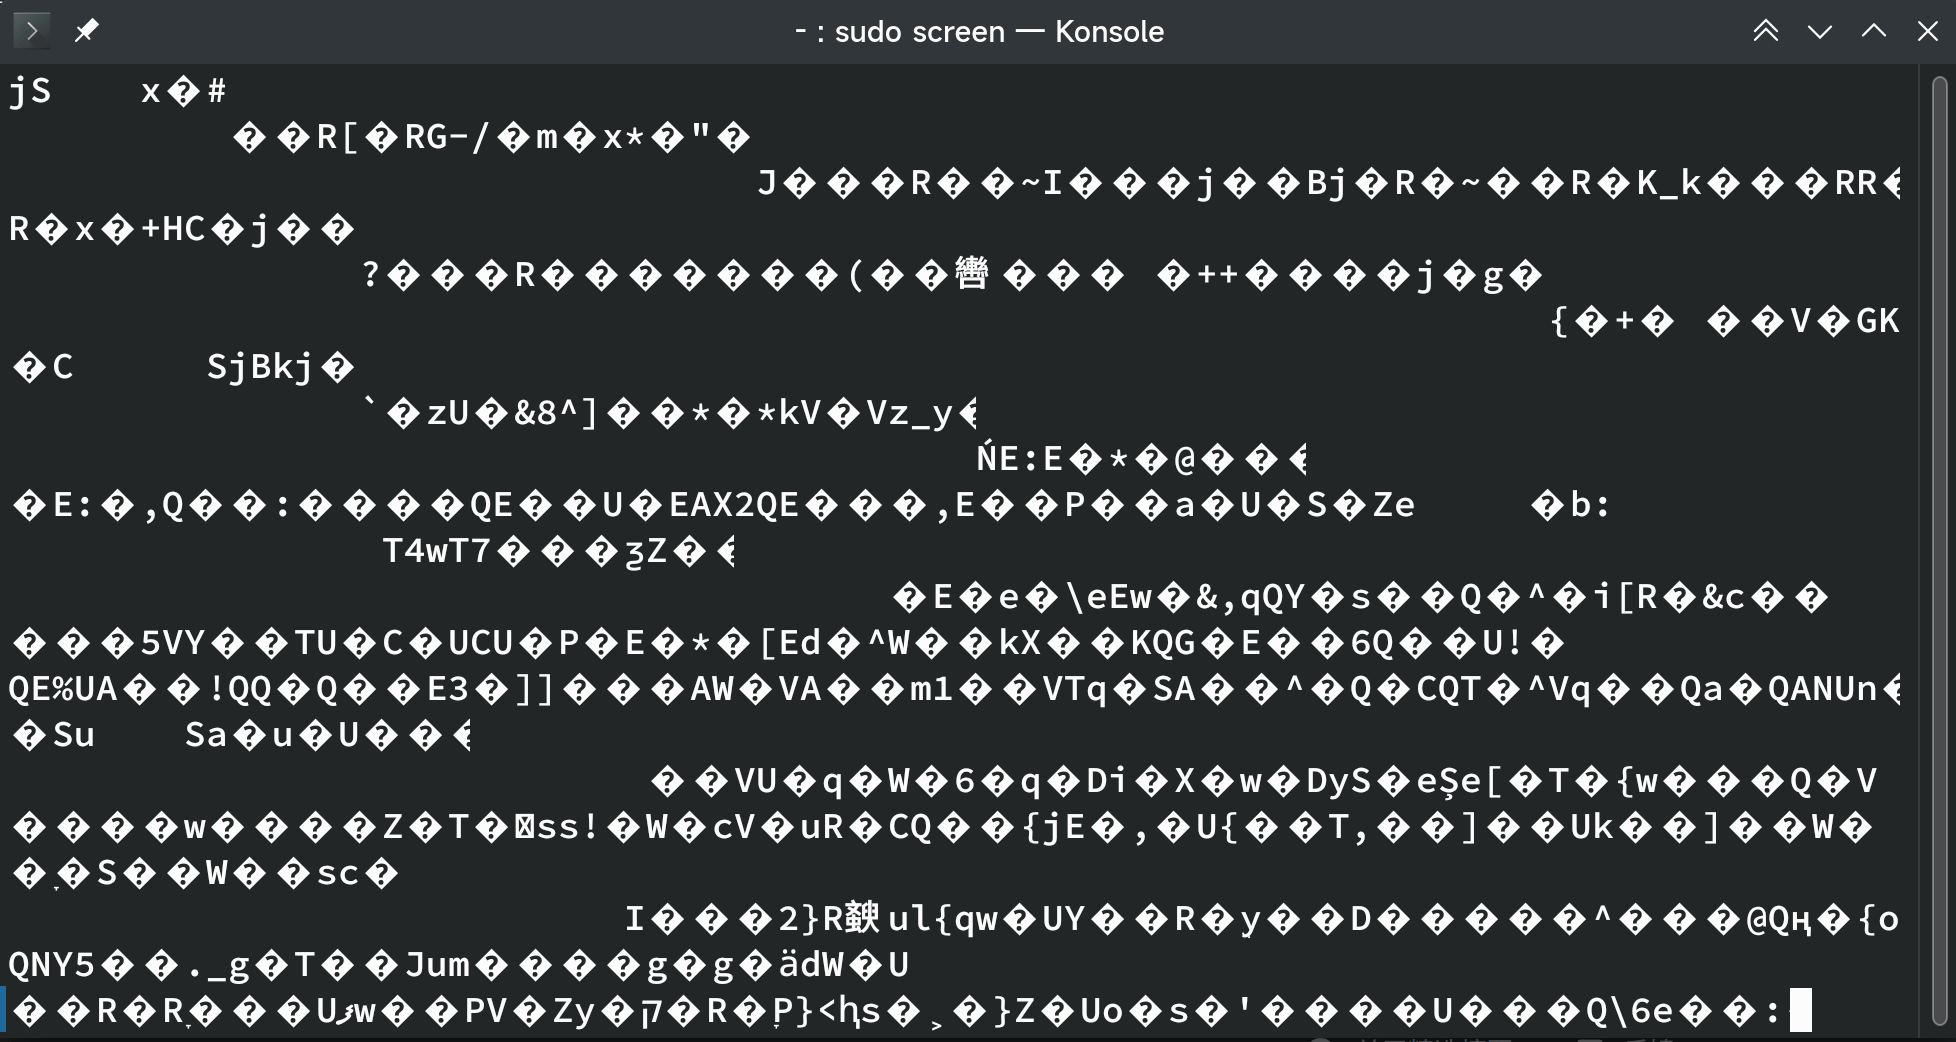Click the 'EAX2QE' text in the terminal
Screen dimensions: 1956x1042
coord(734,505)
